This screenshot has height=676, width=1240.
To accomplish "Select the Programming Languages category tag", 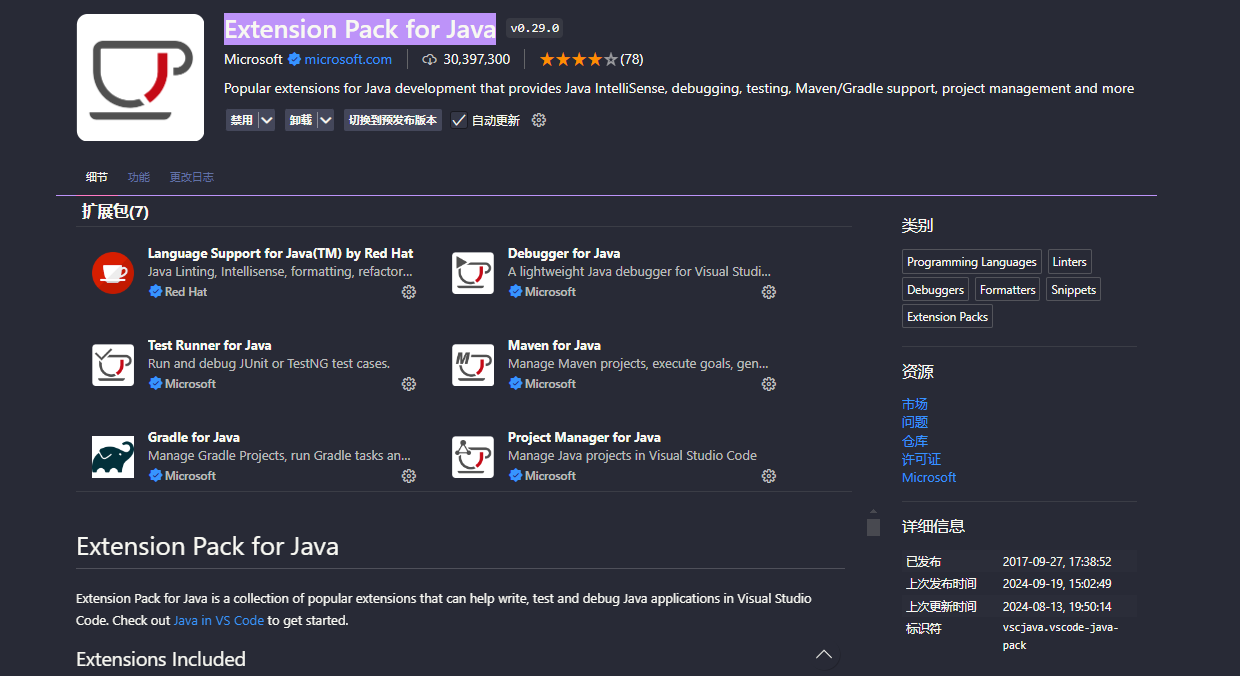I will pos(971,262).
